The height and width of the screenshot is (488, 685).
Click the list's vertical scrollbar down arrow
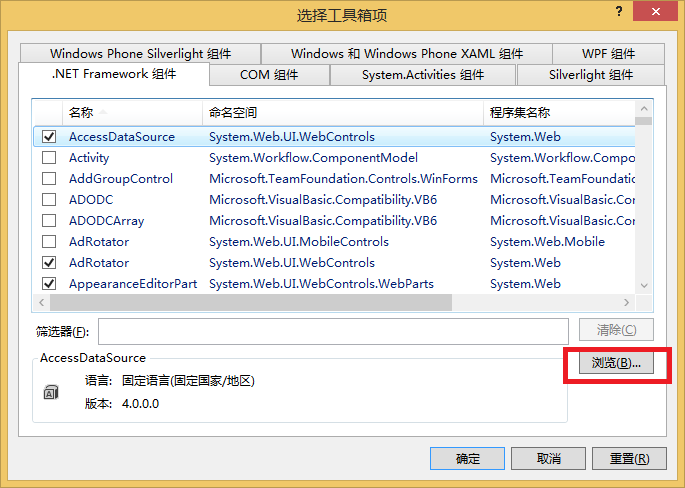click(x=643, y=285)
